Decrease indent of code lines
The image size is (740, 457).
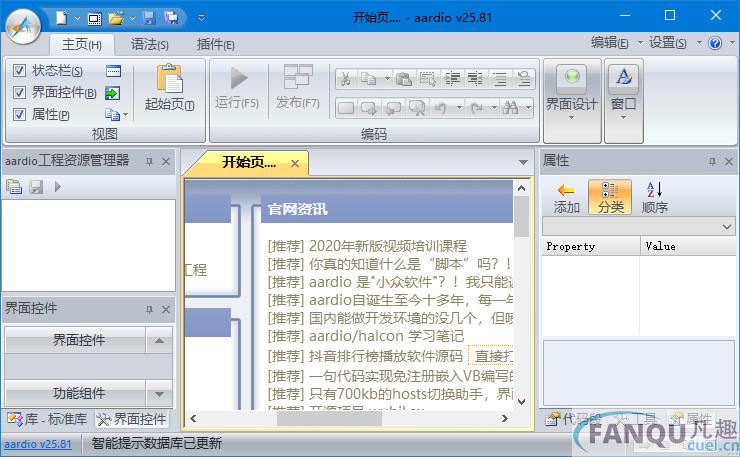pyautogui.click(x=475, y=79)
